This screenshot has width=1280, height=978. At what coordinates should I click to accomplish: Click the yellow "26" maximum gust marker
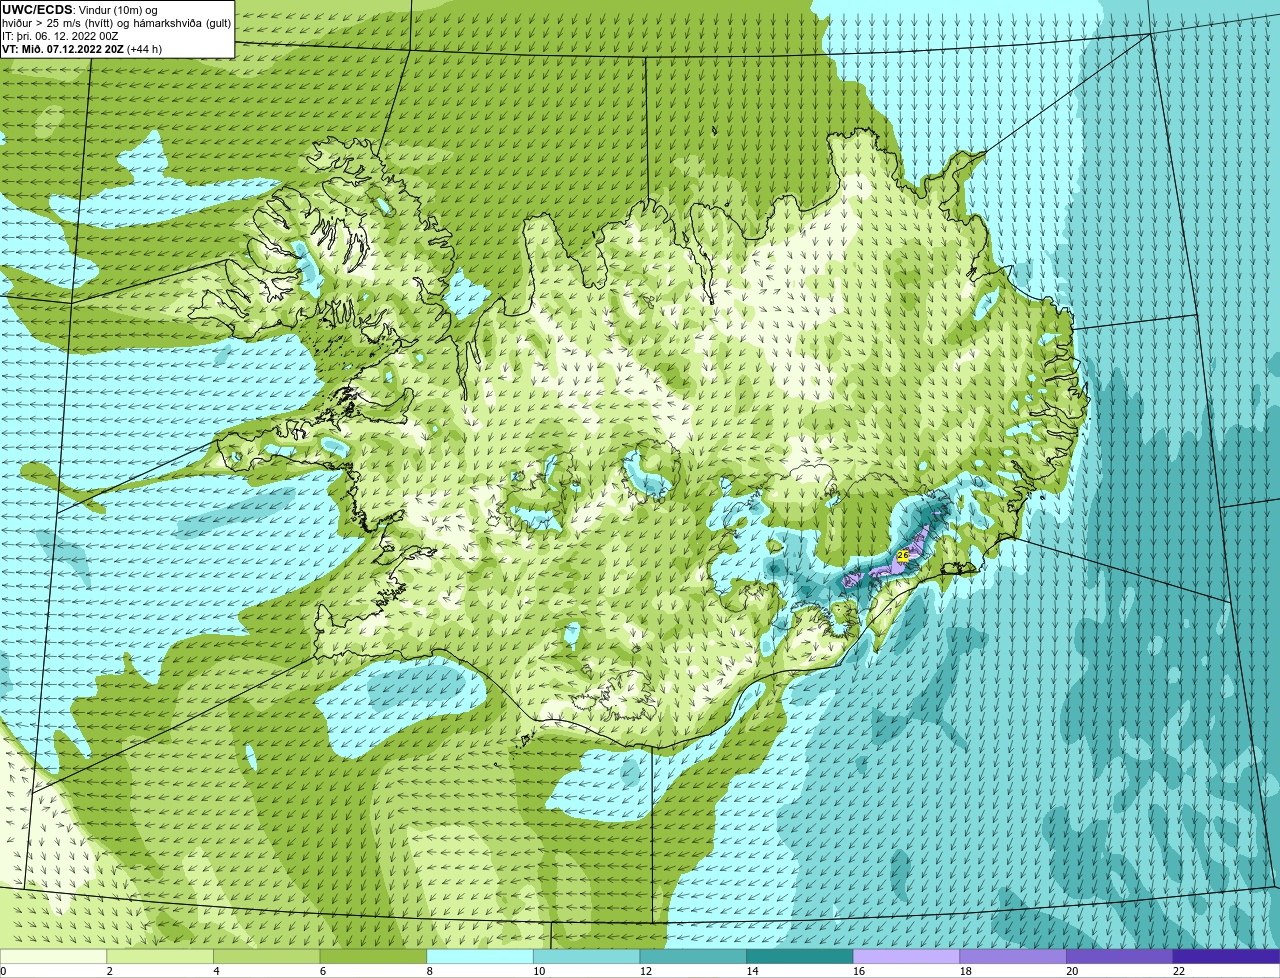coord(903,554)
